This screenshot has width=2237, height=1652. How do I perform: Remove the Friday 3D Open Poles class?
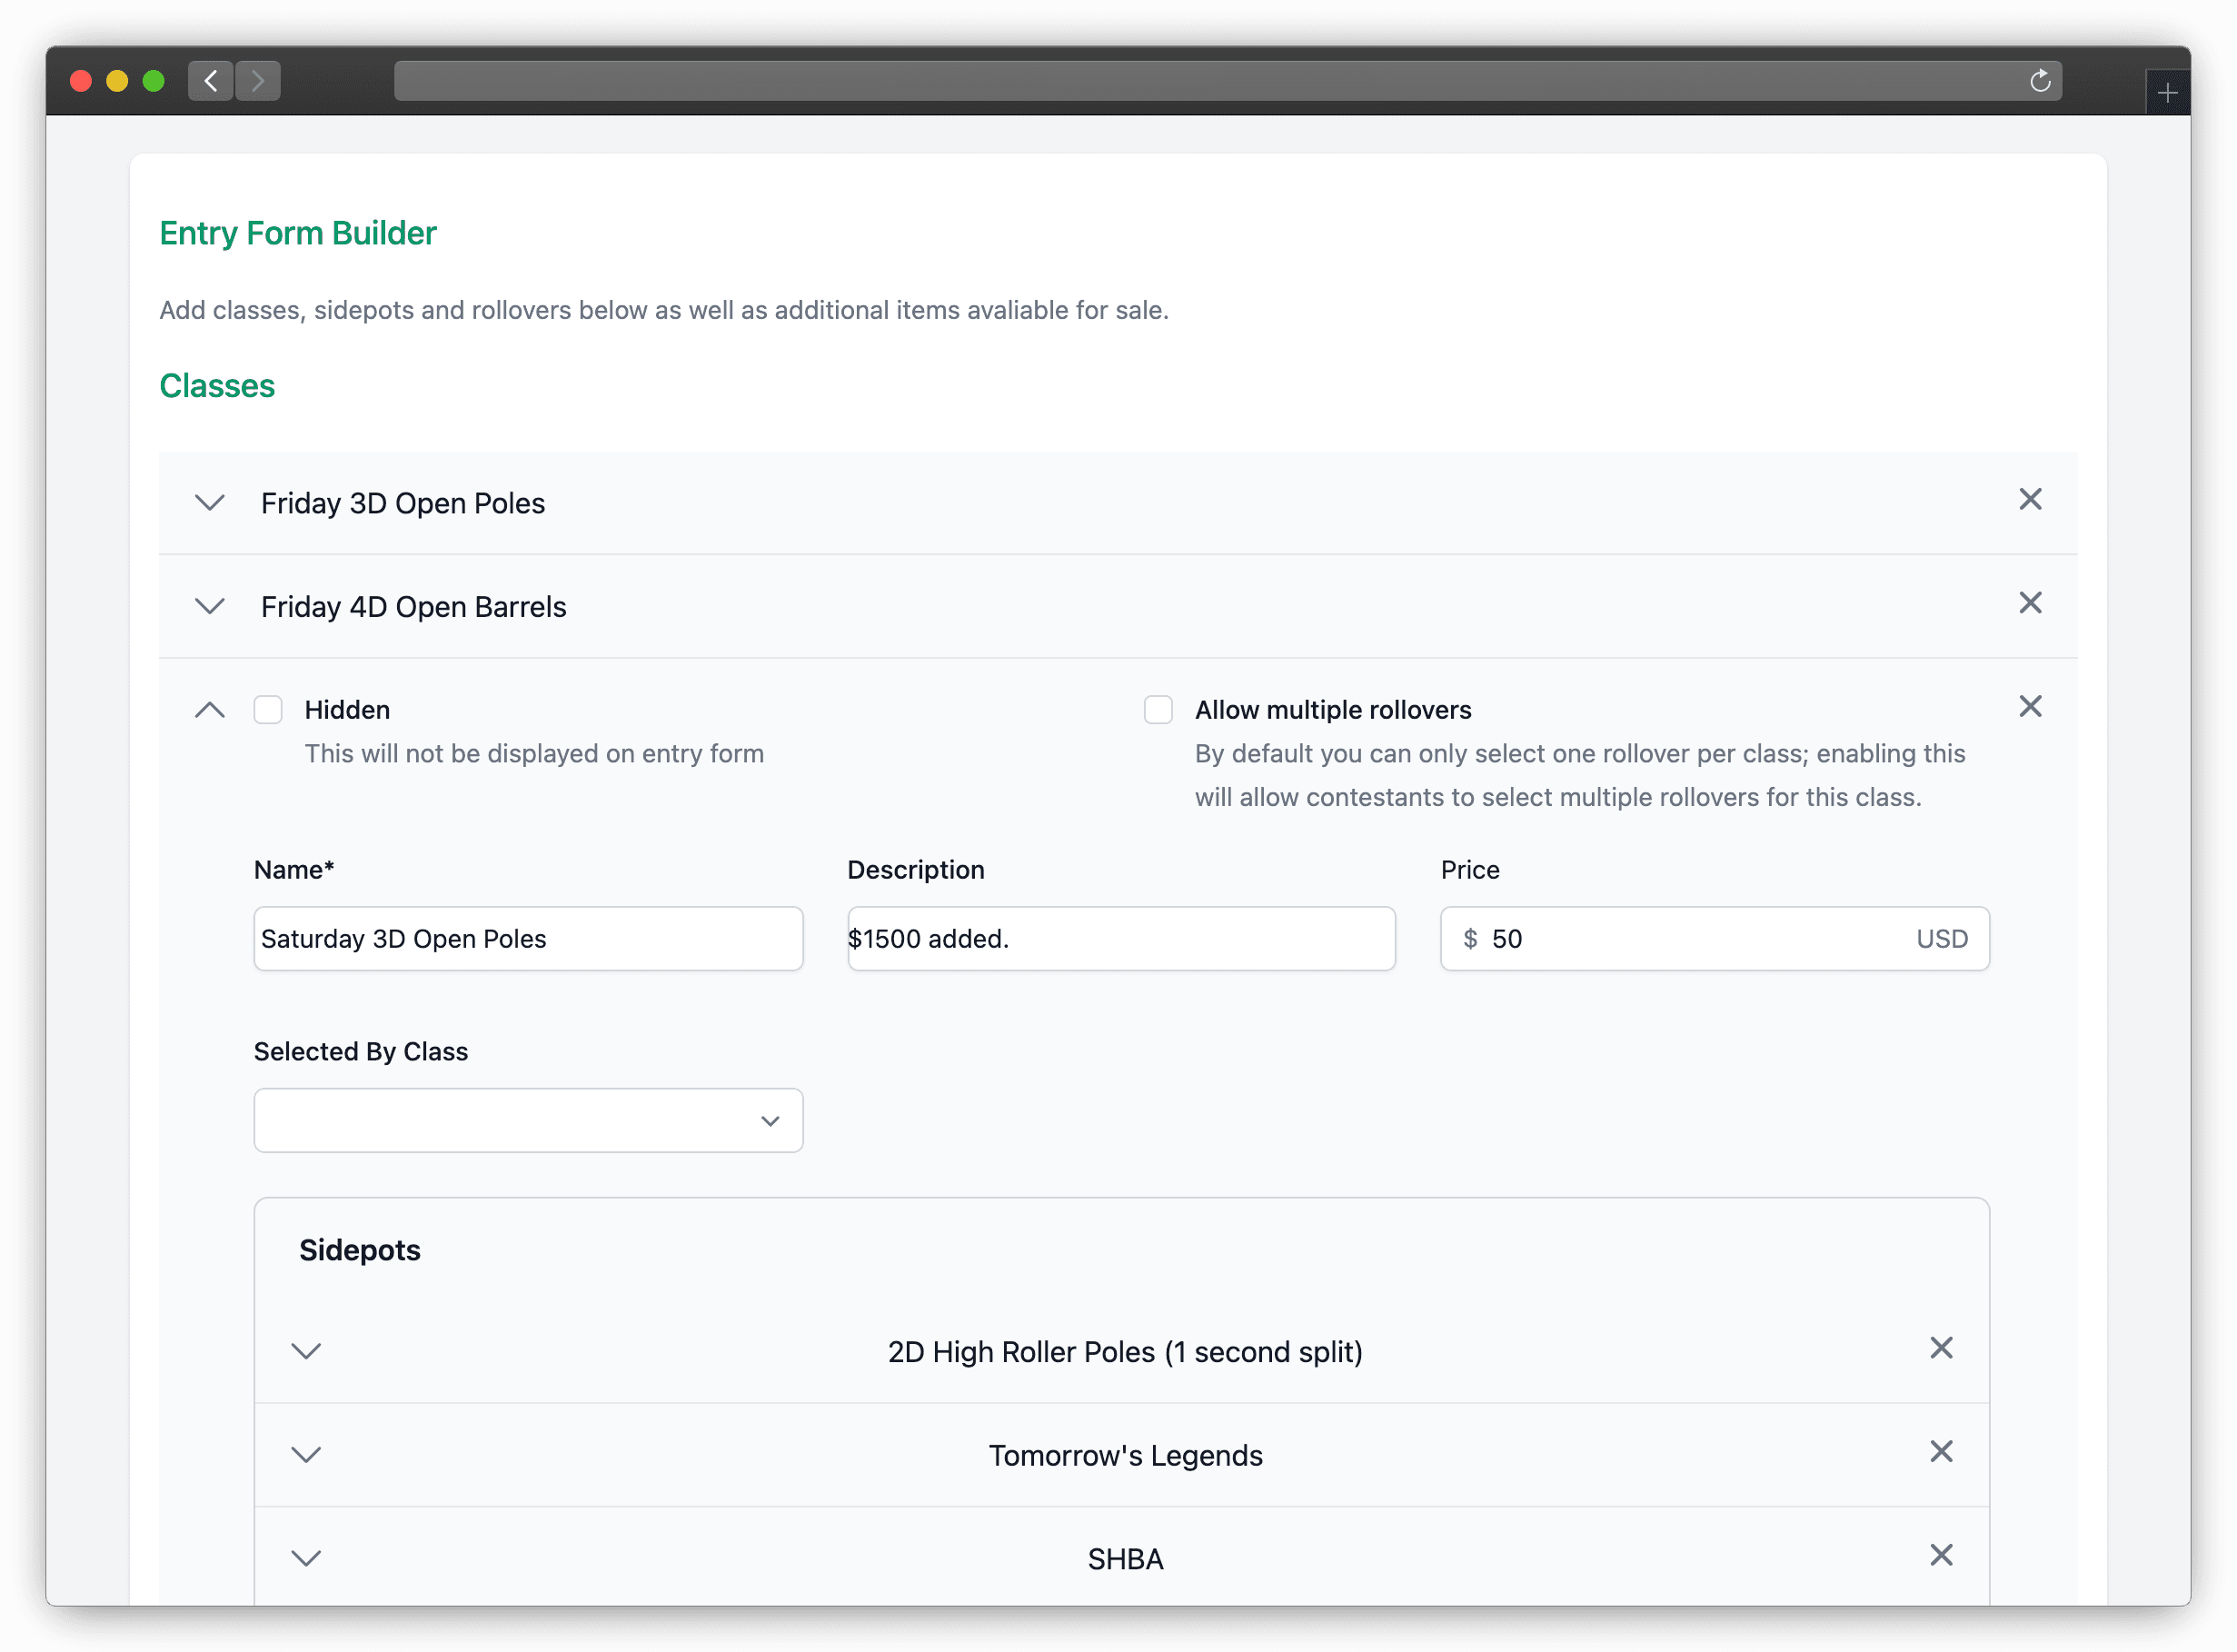click(2029, 499)
